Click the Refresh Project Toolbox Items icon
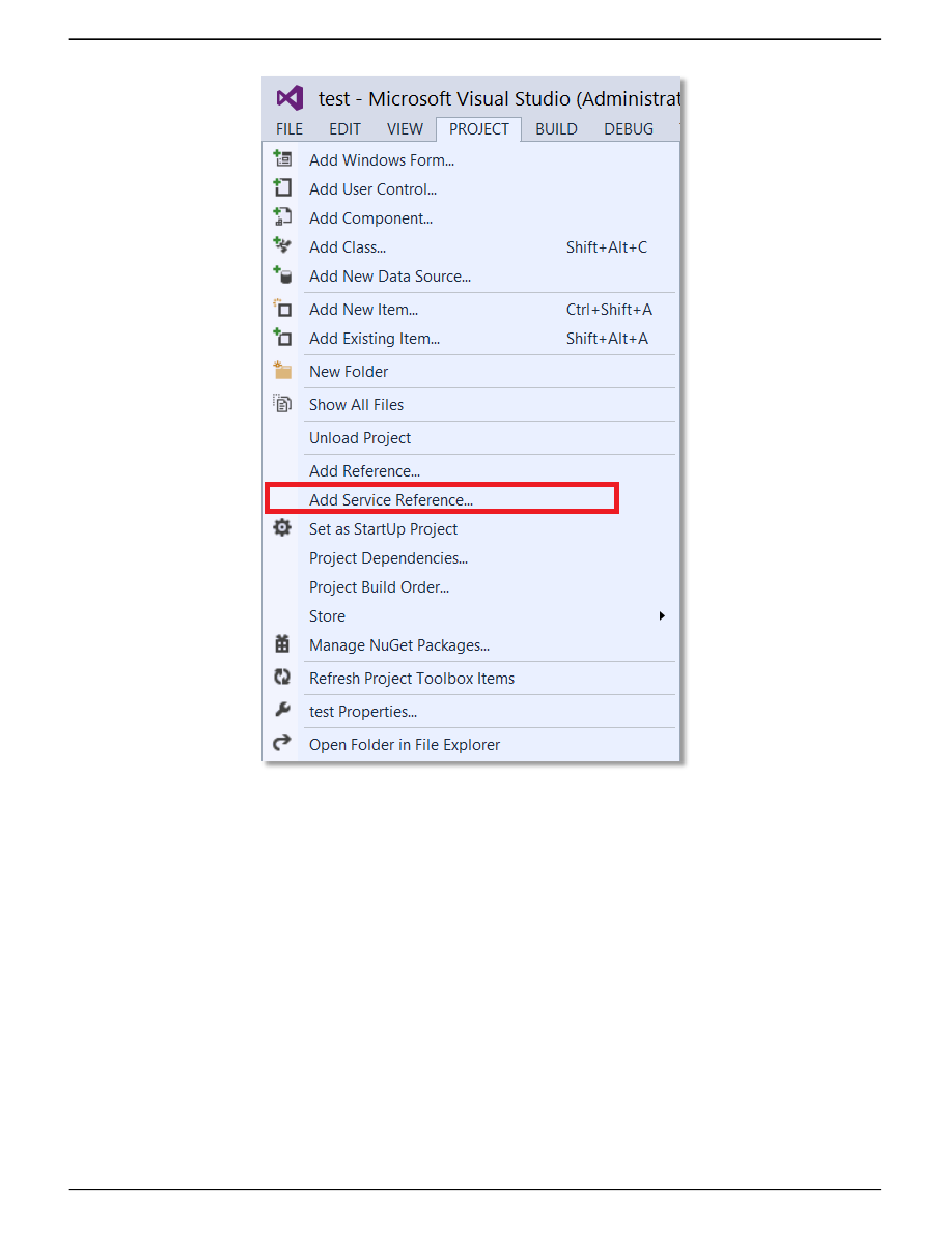950x1260 pixels. click(x=283, y=678)
